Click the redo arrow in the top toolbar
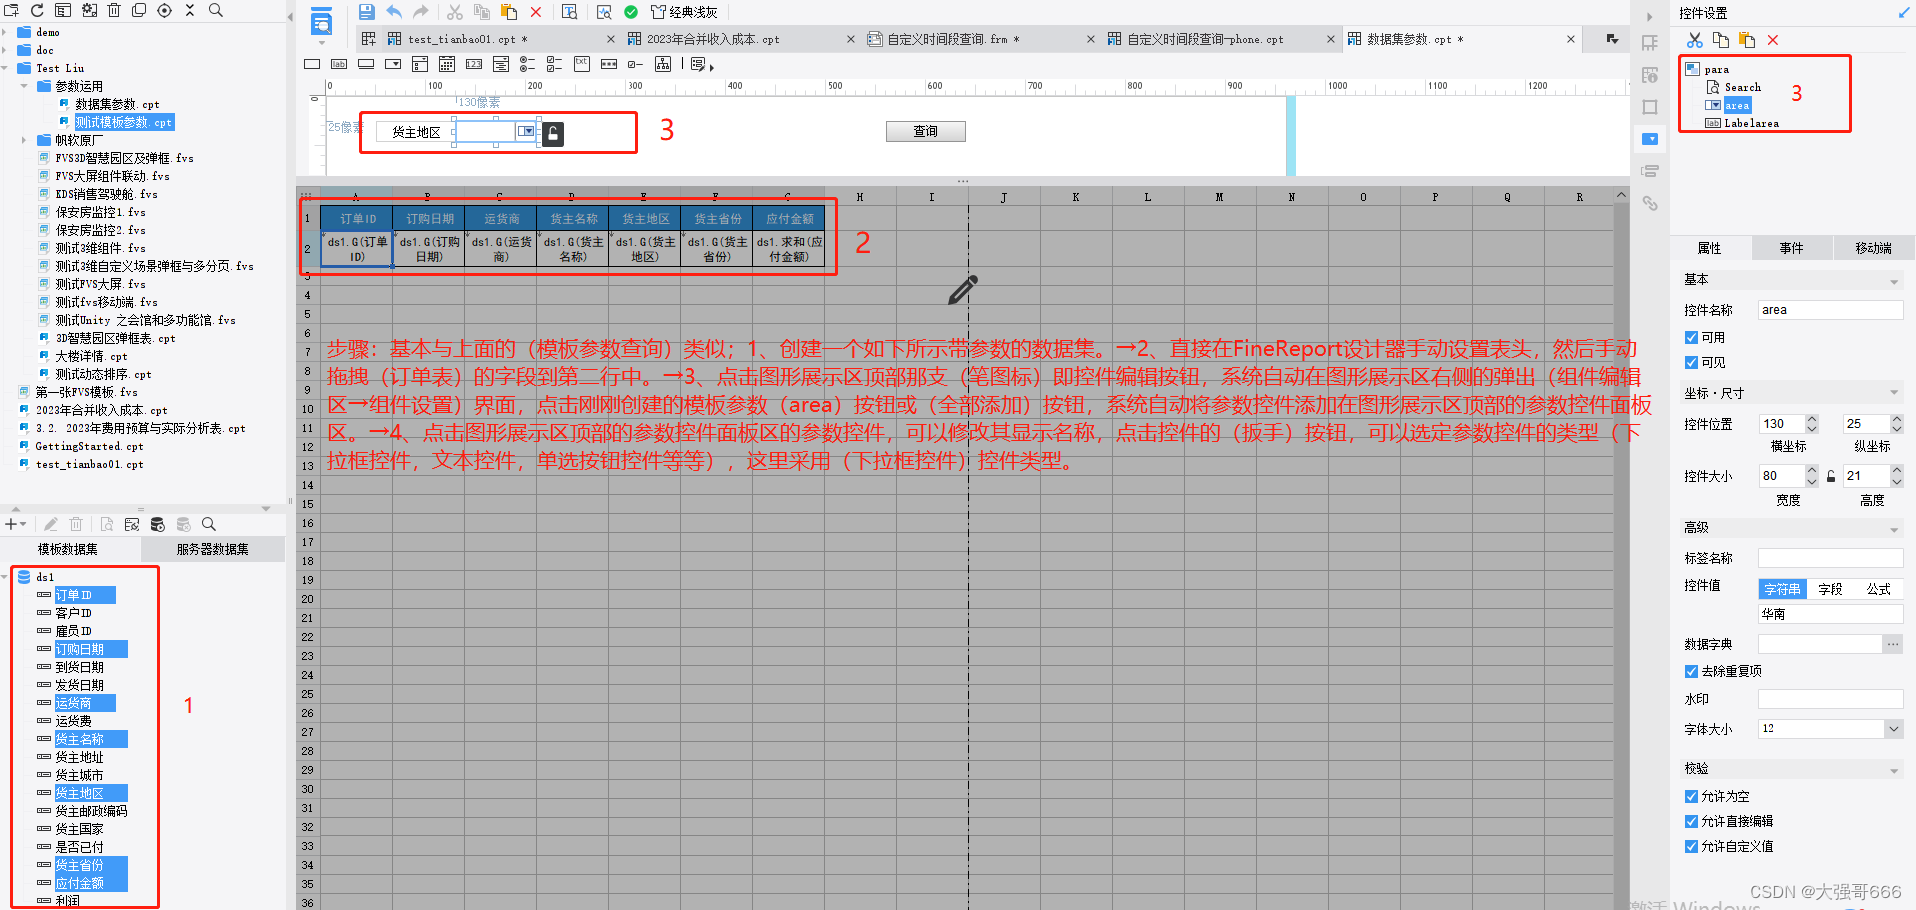Viewport: 1916px width, 910px height. pyautogui.click(x=421, y=12)
